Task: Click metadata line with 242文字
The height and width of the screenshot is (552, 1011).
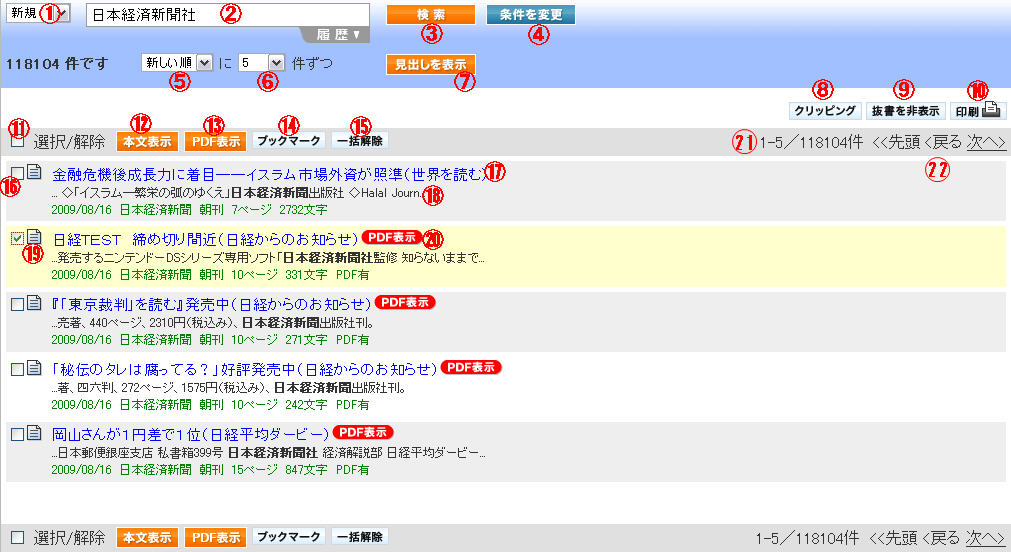Action: [210, 405]
